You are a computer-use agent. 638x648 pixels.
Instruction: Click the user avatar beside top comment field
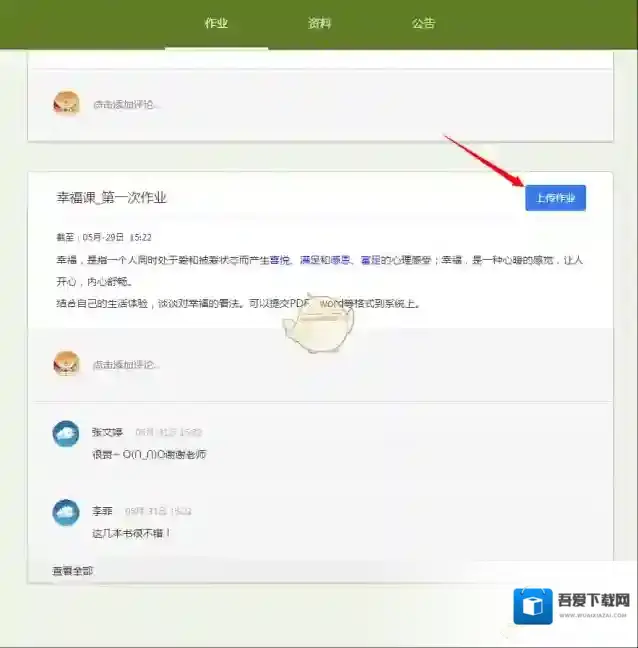66,103
